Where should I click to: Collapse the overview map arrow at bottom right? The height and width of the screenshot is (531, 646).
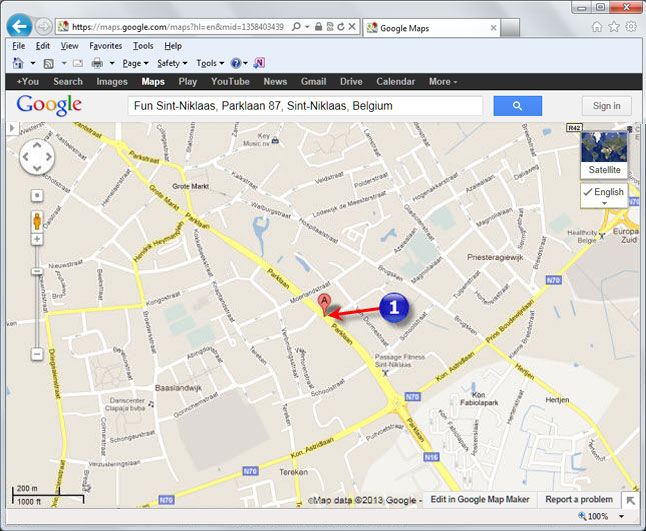630,500
